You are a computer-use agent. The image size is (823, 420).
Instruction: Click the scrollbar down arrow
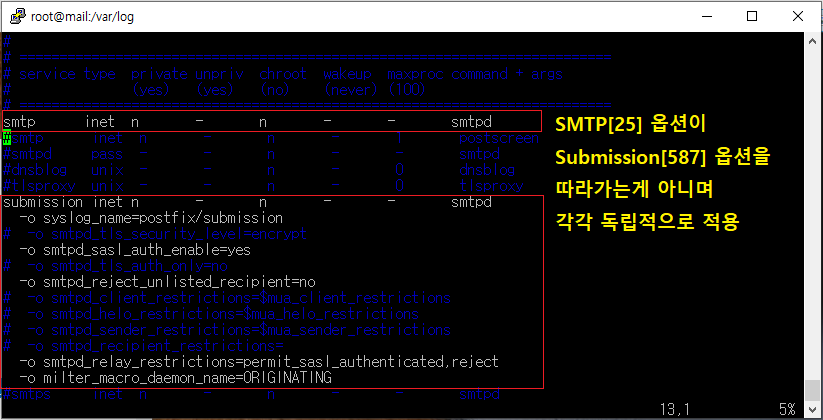pyautogui.click(x=811, y=408)
